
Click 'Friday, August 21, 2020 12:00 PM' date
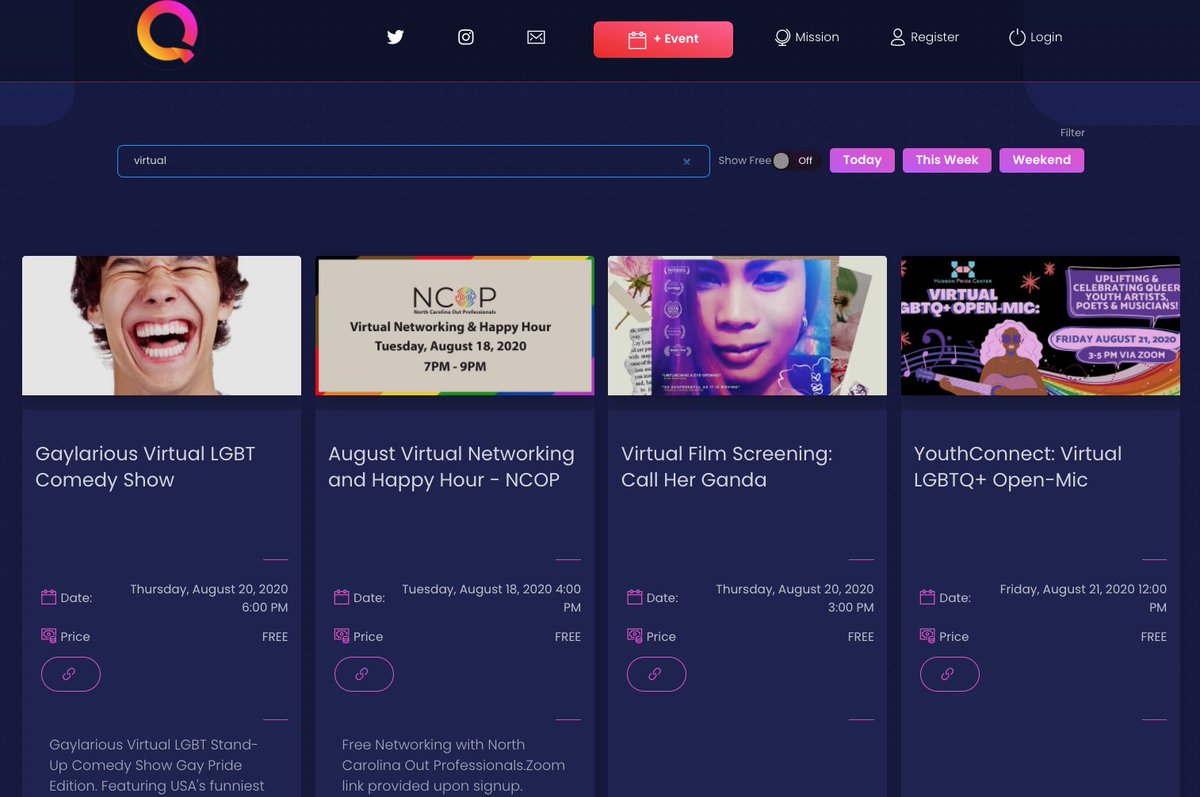(x=1083, y=598)
